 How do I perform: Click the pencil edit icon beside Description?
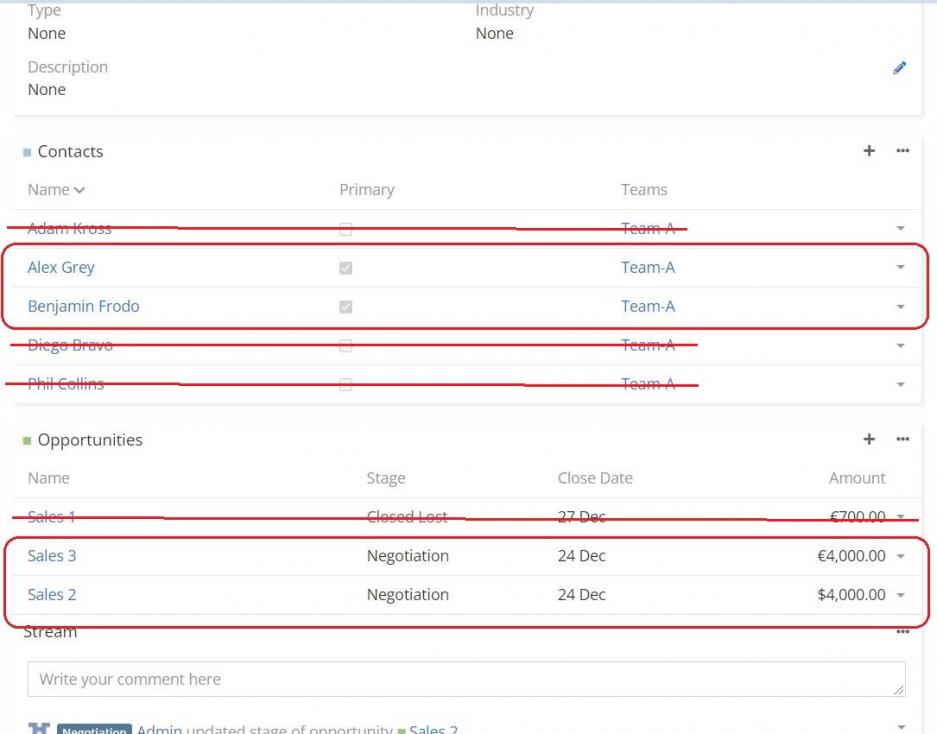click(899, 68)
